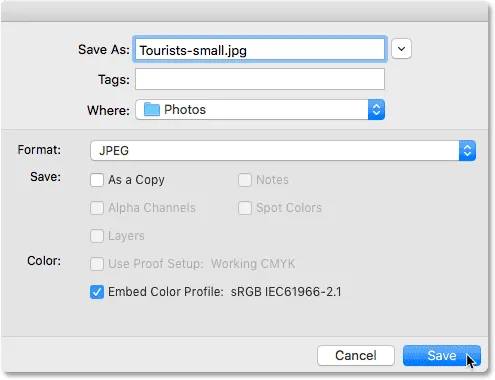Screen dimensions: 495x380
Task: Click the Cancel button
Action: (356, 356)
